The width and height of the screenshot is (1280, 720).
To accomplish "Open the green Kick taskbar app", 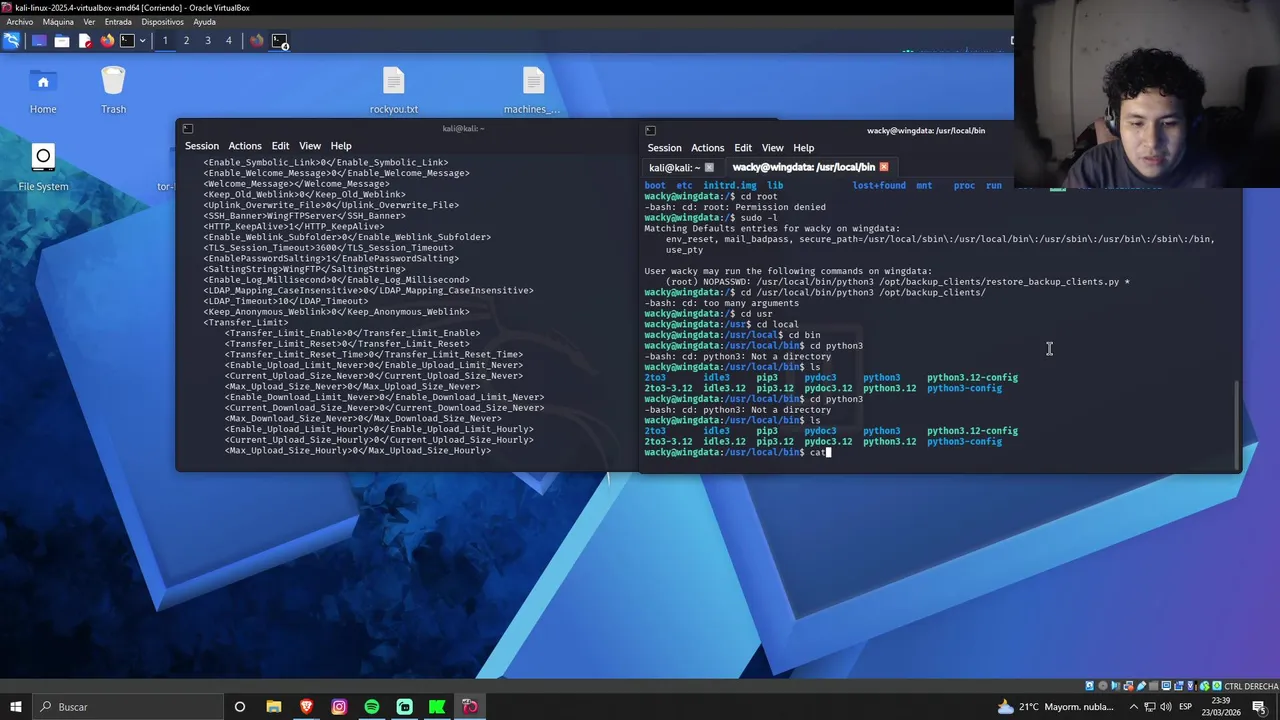I will coord(437,707).
